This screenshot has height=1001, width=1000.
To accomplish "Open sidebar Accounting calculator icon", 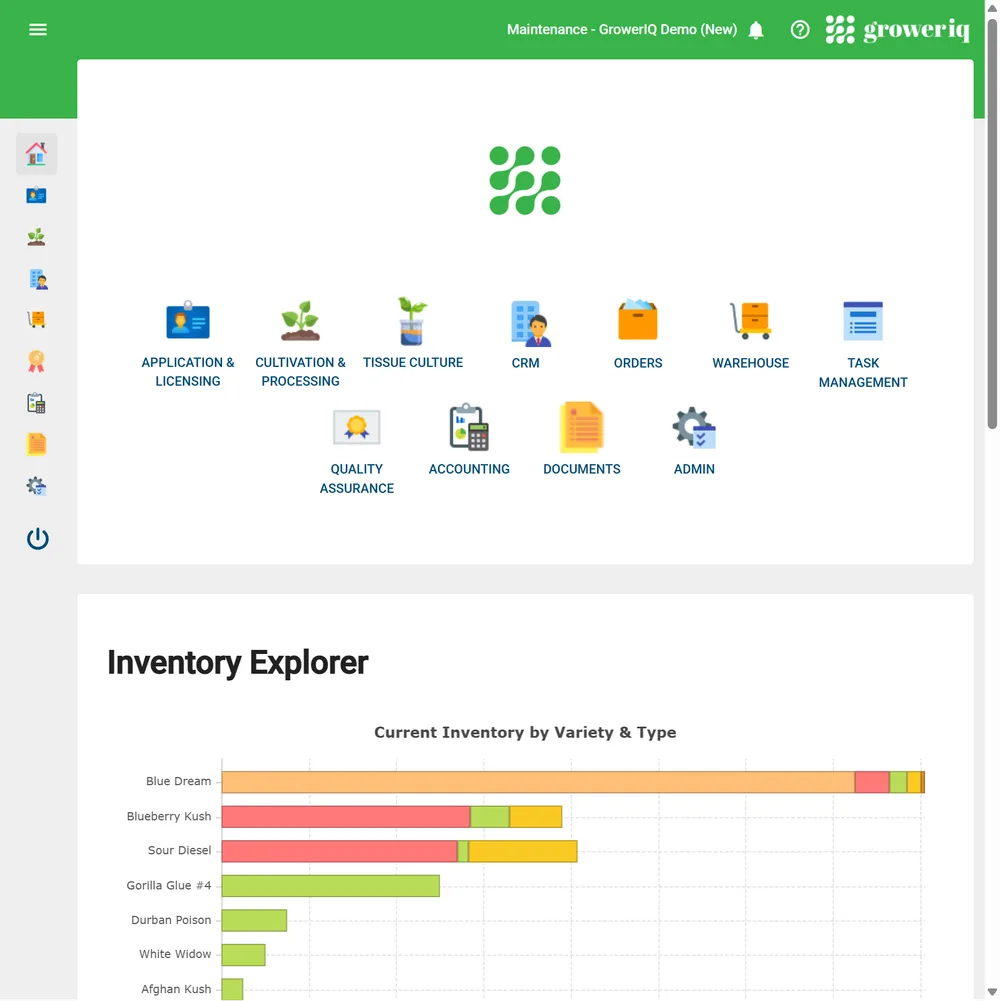I will [36, 403].
